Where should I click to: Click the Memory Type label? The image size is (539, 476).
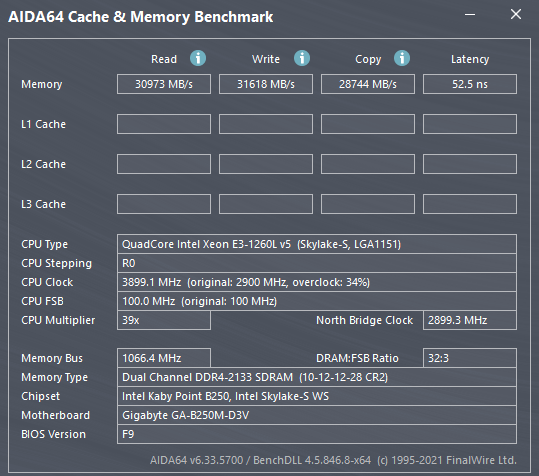click(x=54, y=377)
